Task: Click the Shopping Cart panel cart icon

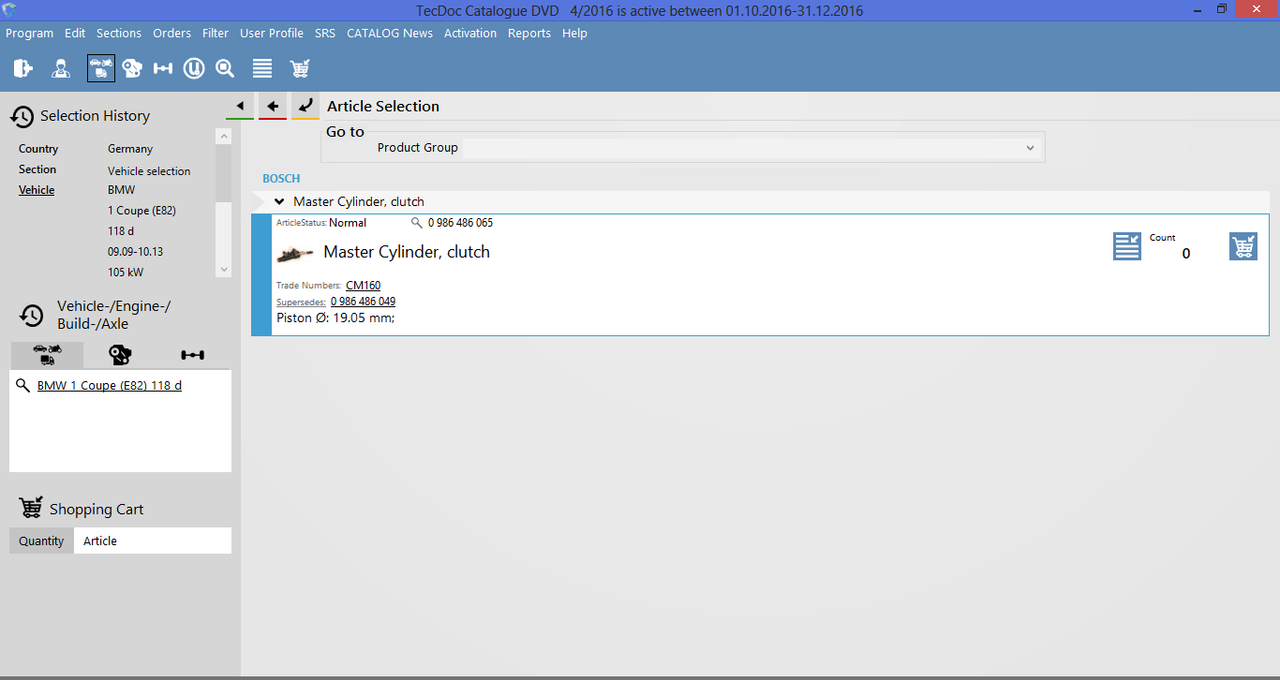Action: pyautogui.click(x=31, y=508)
